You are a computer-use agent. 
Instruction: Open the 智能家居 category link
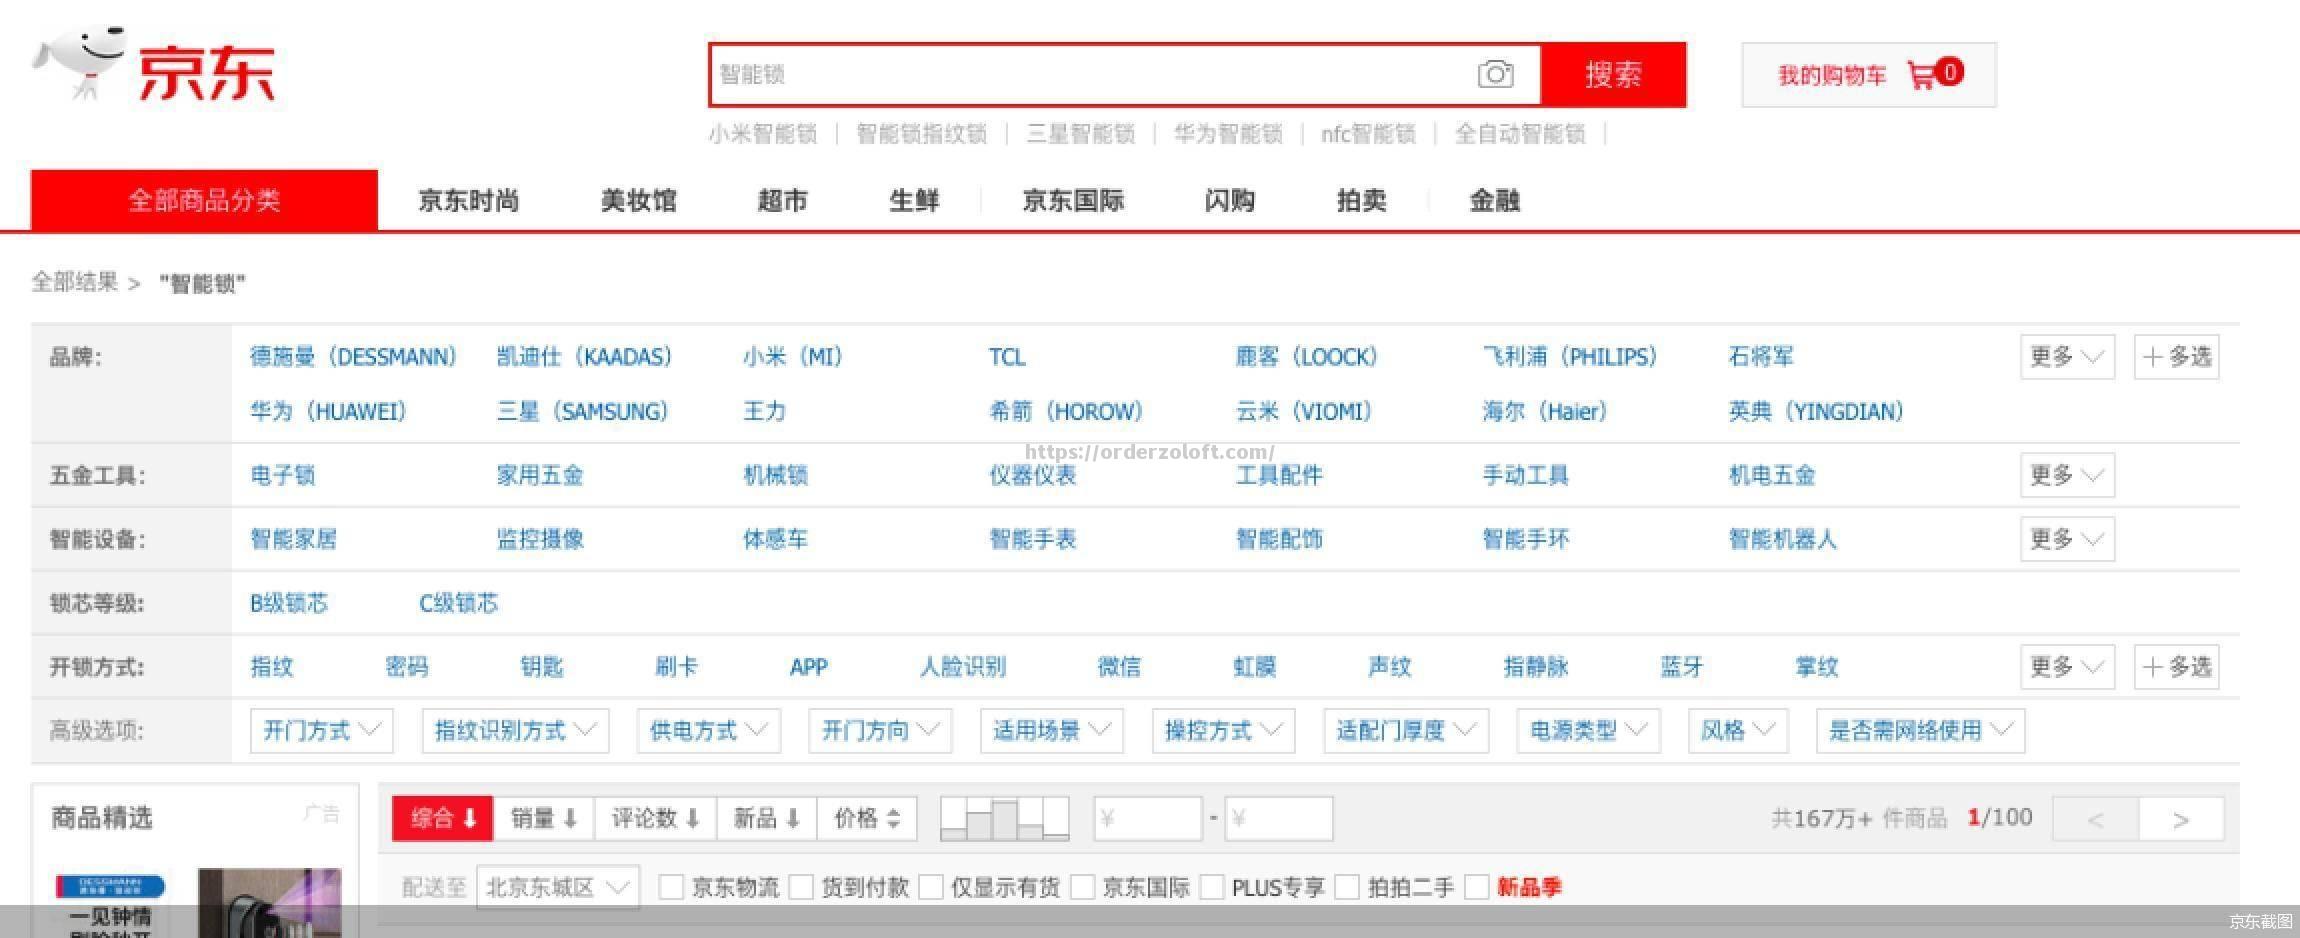(293, 539)
